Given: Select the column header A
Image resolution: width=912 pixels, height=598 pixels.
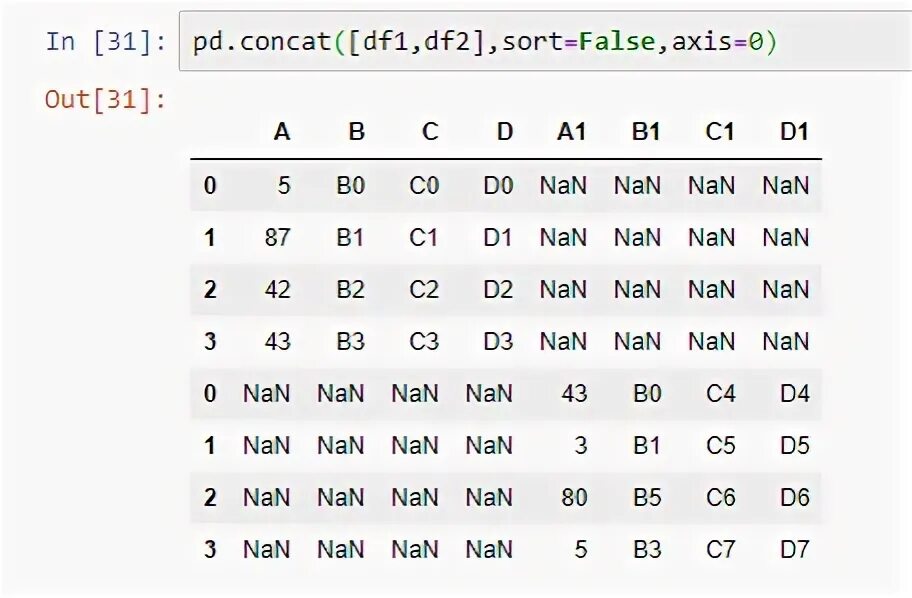Looking at the screenshot, I should (x=281, y=132).
